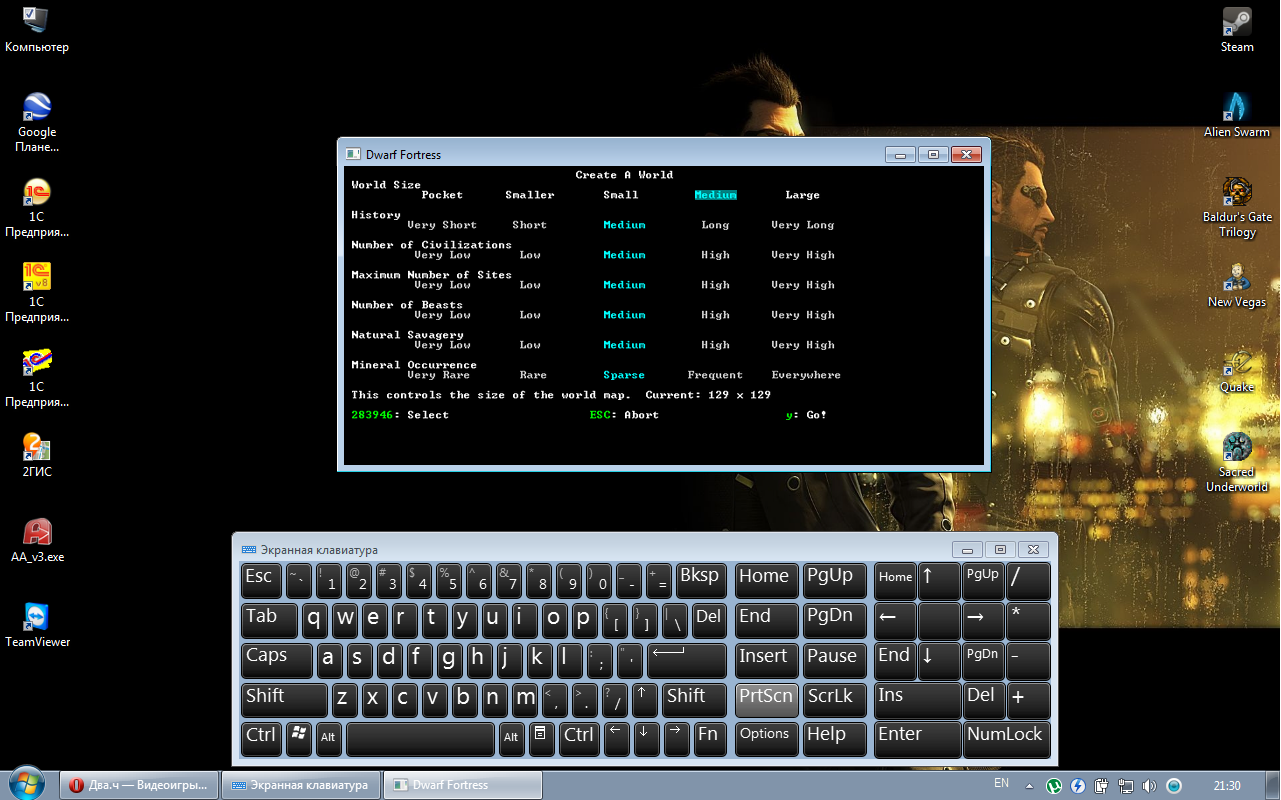Screen dimensions: 1281x800
Task: Toggle the left Ctrl key
Action: (262, 739)
